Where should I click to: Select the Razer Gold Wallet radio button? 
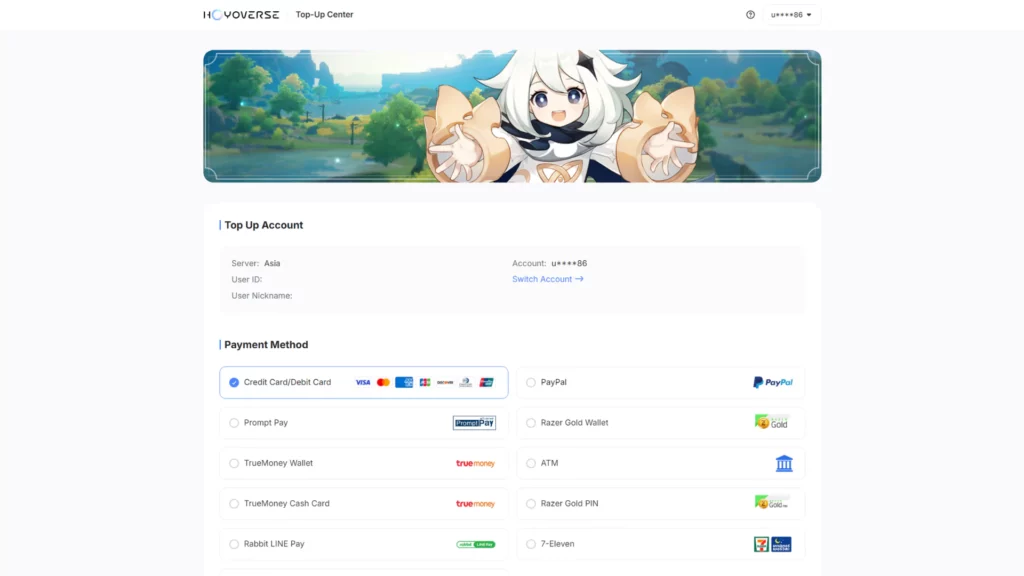[x=531, y=423]
